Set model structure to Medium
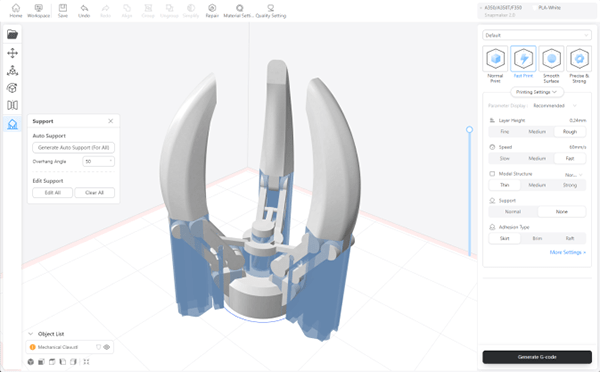600x372 pixels. [x=537, y=185]
